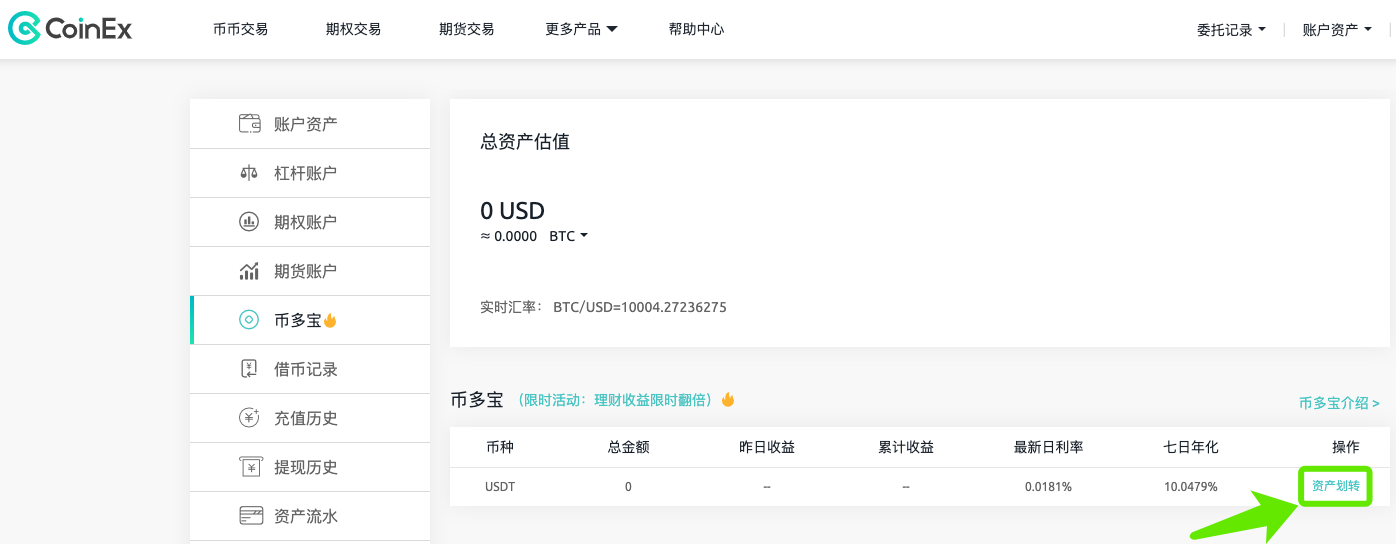Click the 总资产估值 heading
The height and width of the screenshot is (544, 1396).
525,142
